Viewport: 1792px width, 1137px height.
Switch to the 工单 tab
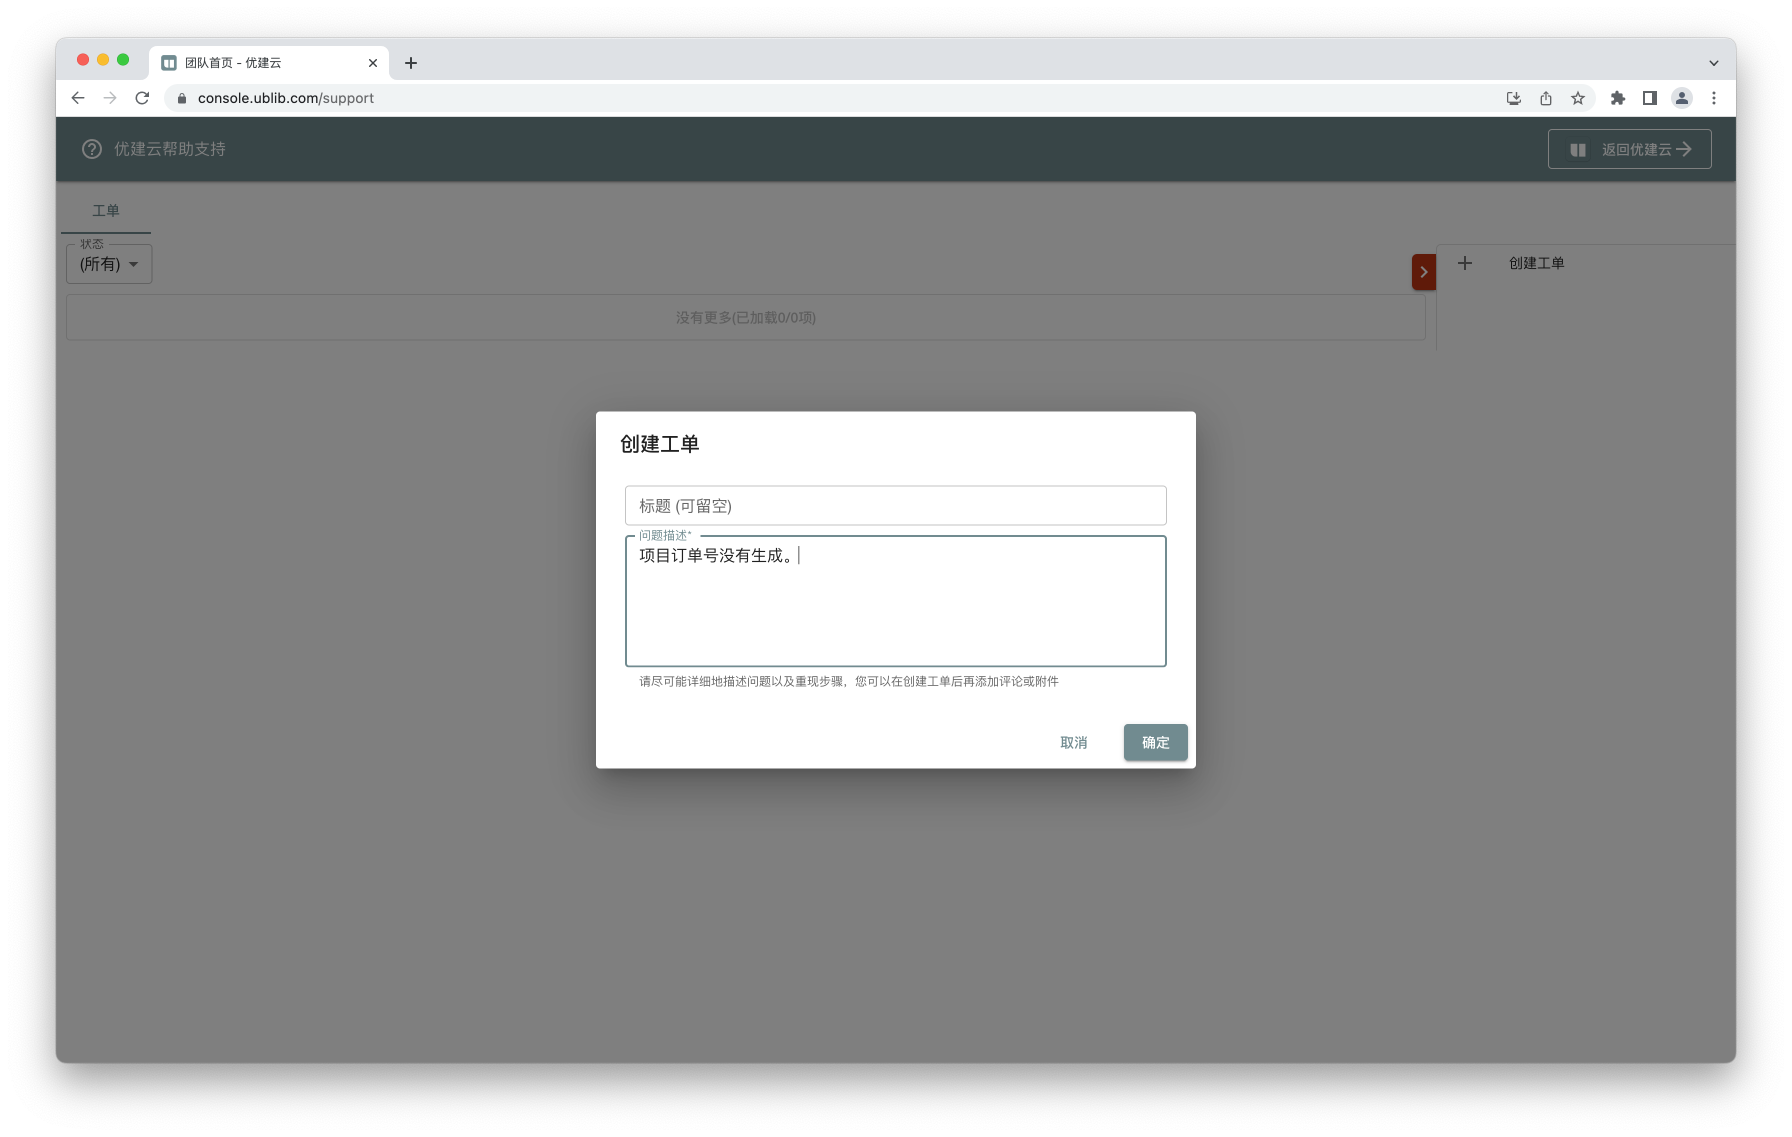click(x=106, y=211)
